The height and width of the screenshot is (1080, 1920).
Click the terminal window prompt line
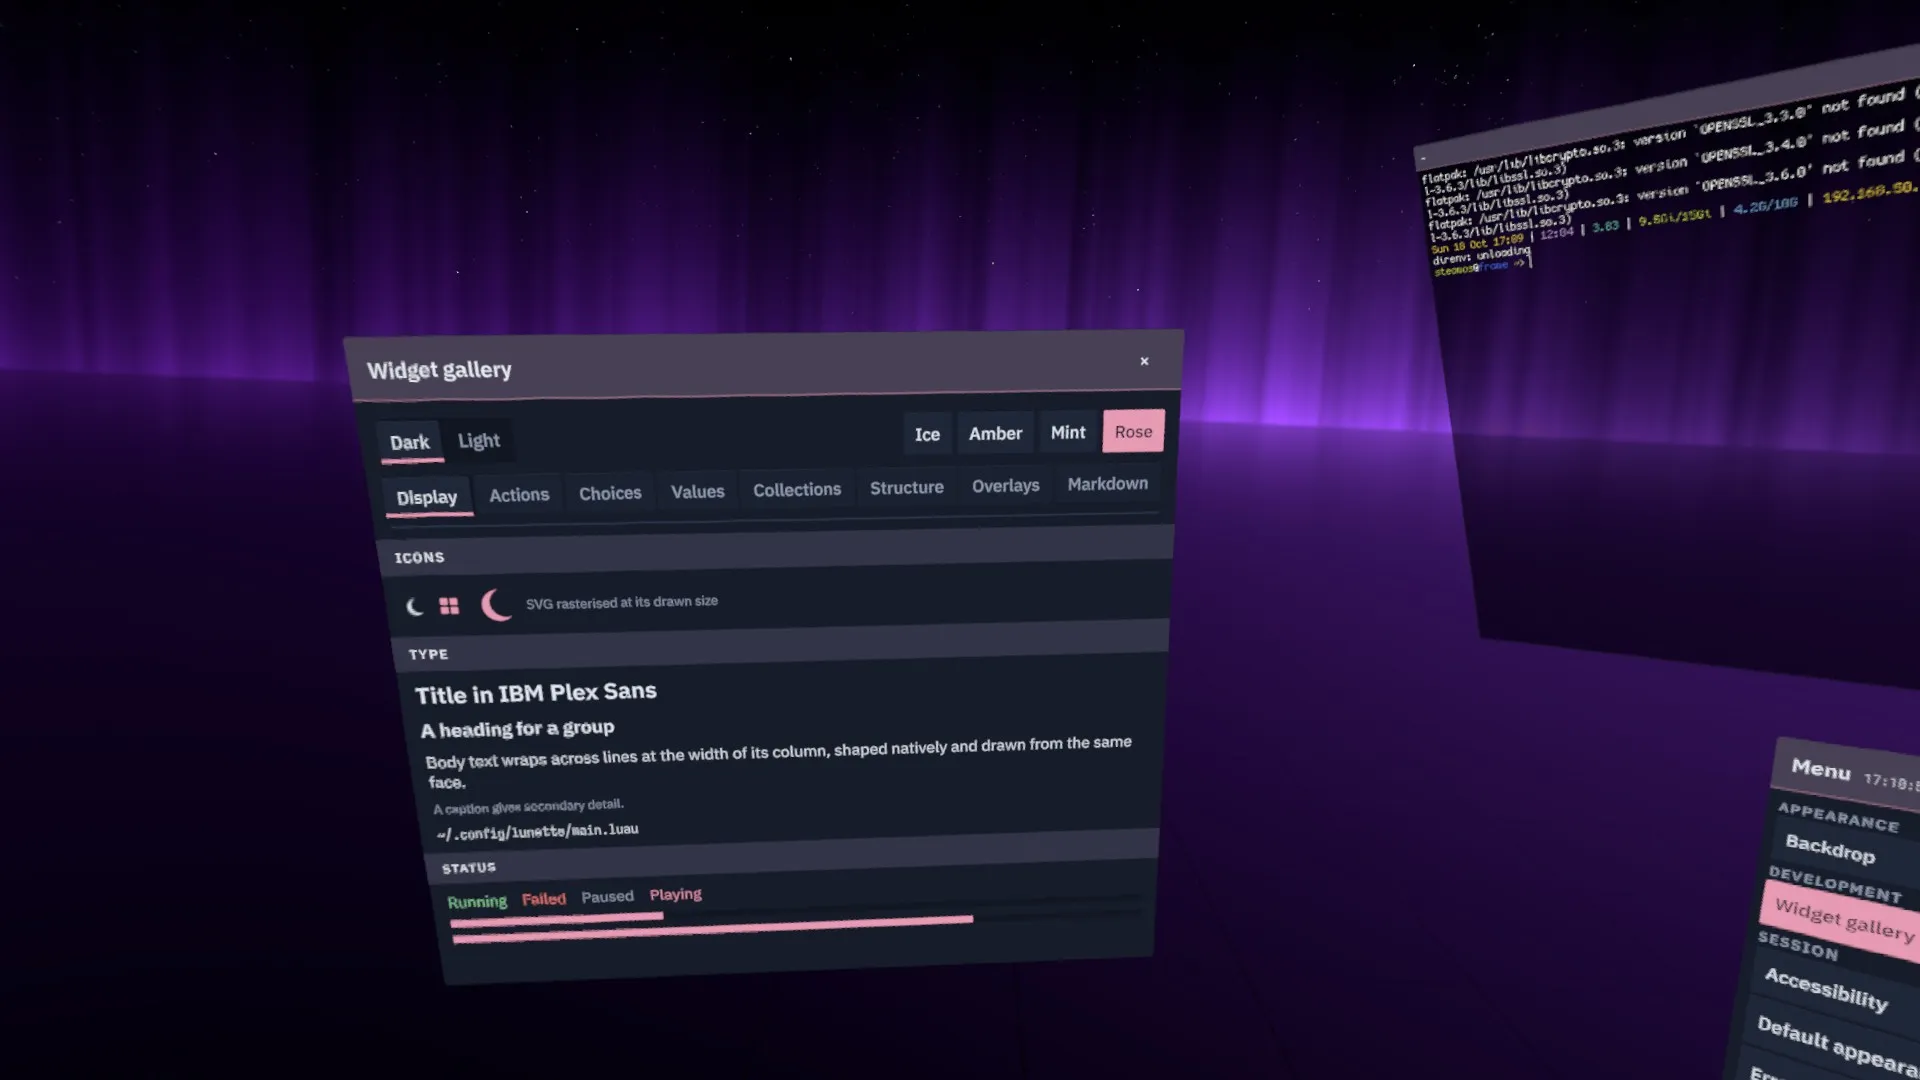(1482, 266)
